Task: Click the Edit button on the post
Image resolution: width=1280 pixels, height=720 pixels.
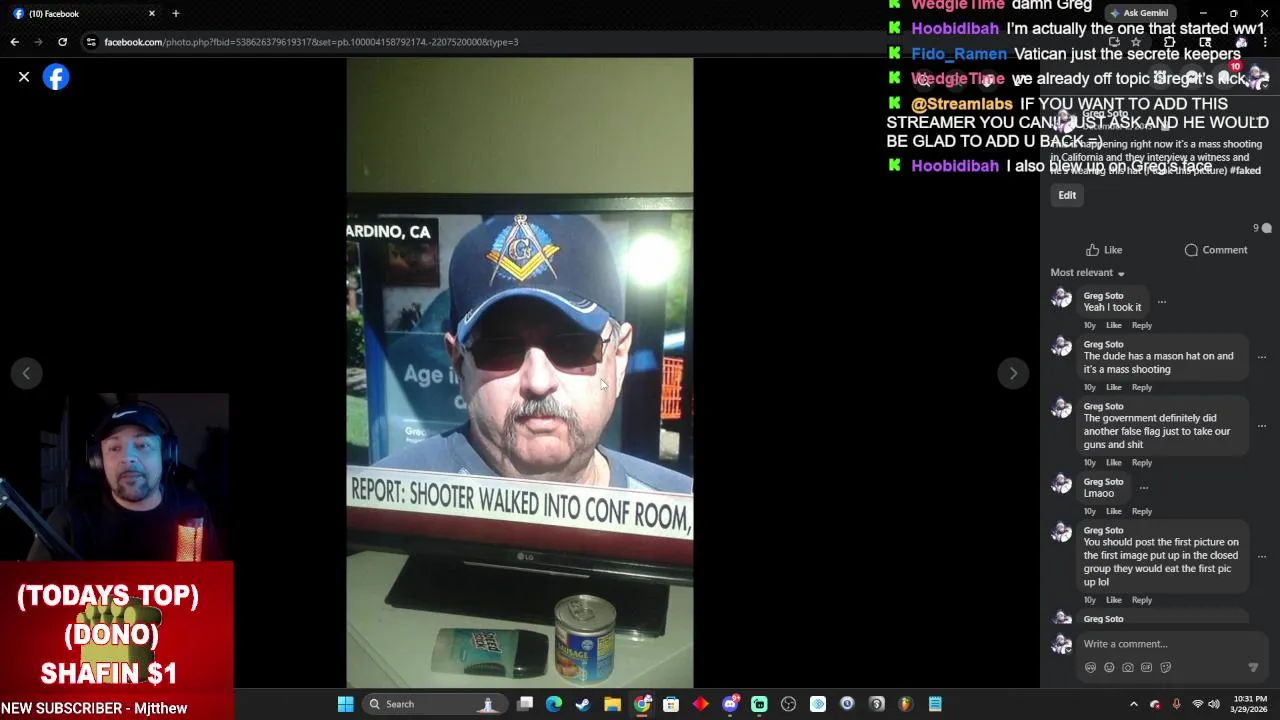Action: click(x=1067, y=195)
